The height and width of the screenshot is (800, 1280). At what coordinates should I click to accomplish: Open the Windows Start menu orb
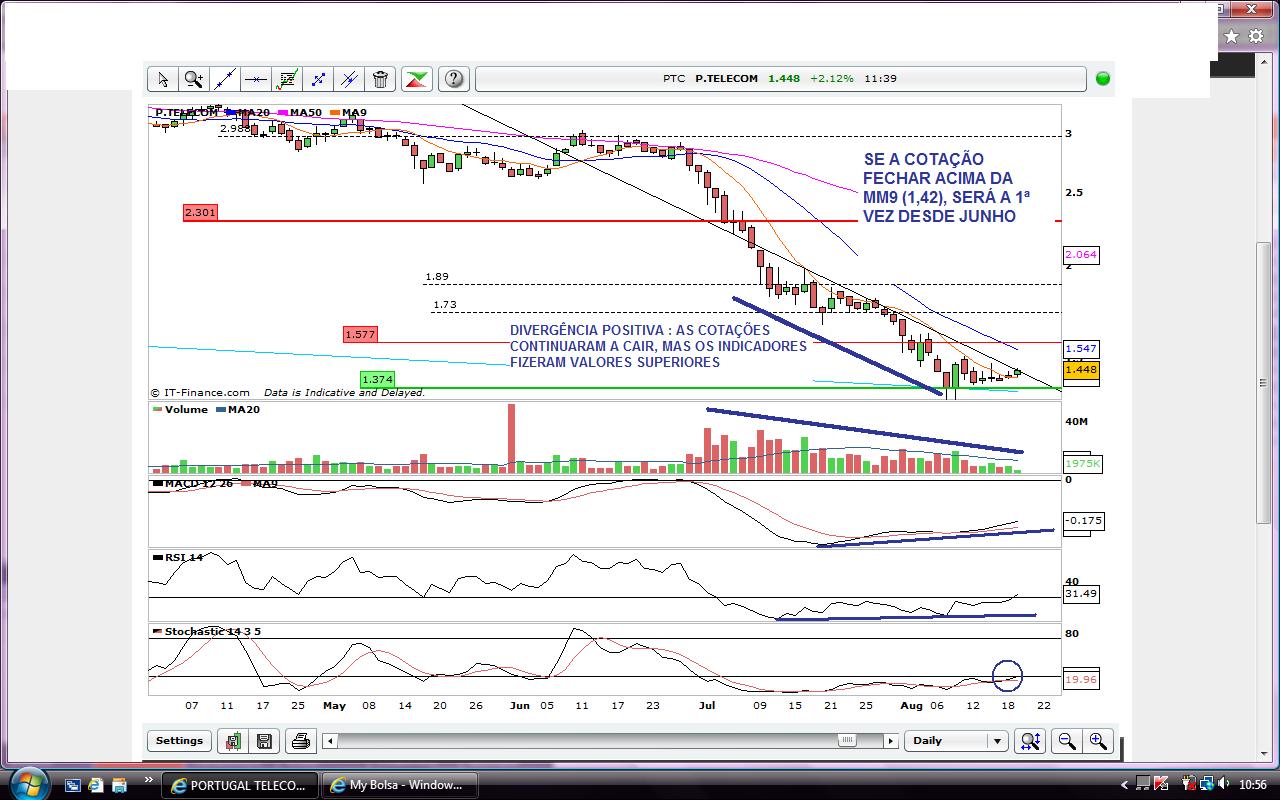(x=28, y=784)
